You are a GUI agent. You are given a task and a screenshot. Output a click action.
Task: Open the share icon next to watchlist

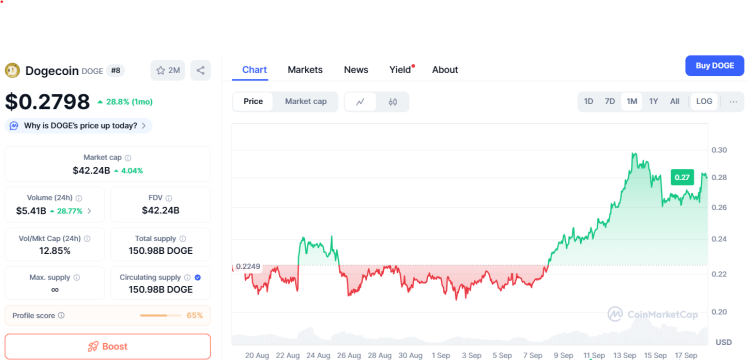201,71
